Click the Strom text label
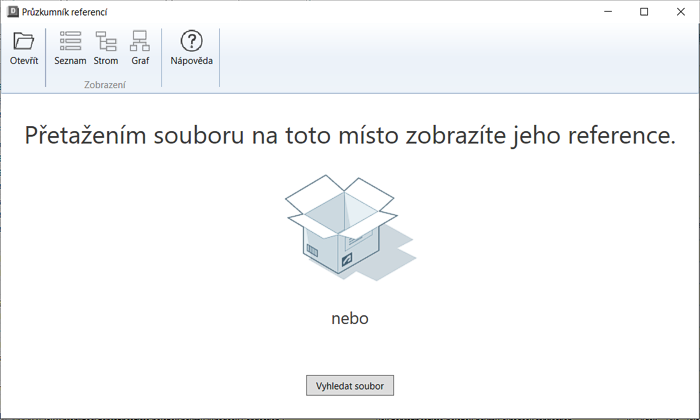This screenshot has height=420, width=700. [x=106, y=61]
